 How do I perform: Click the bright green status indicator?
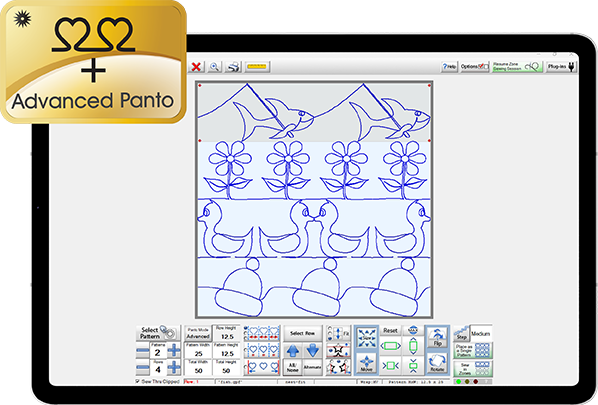(458, 382)
